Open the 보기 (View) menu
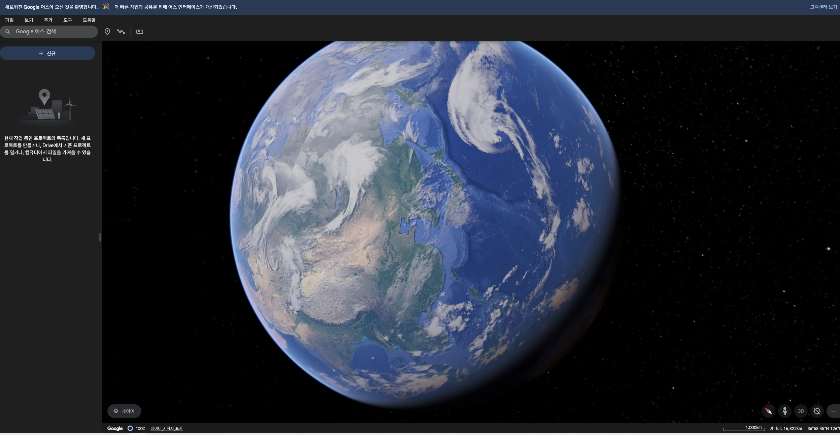 point(28,20)
